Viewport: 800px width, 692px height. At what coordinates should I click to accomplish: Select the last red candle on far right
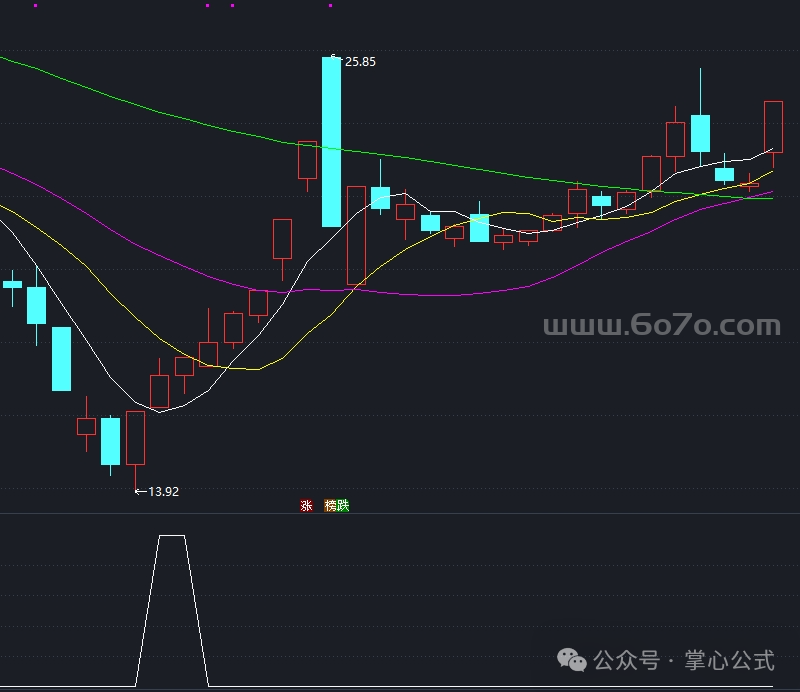click(773, 126)
